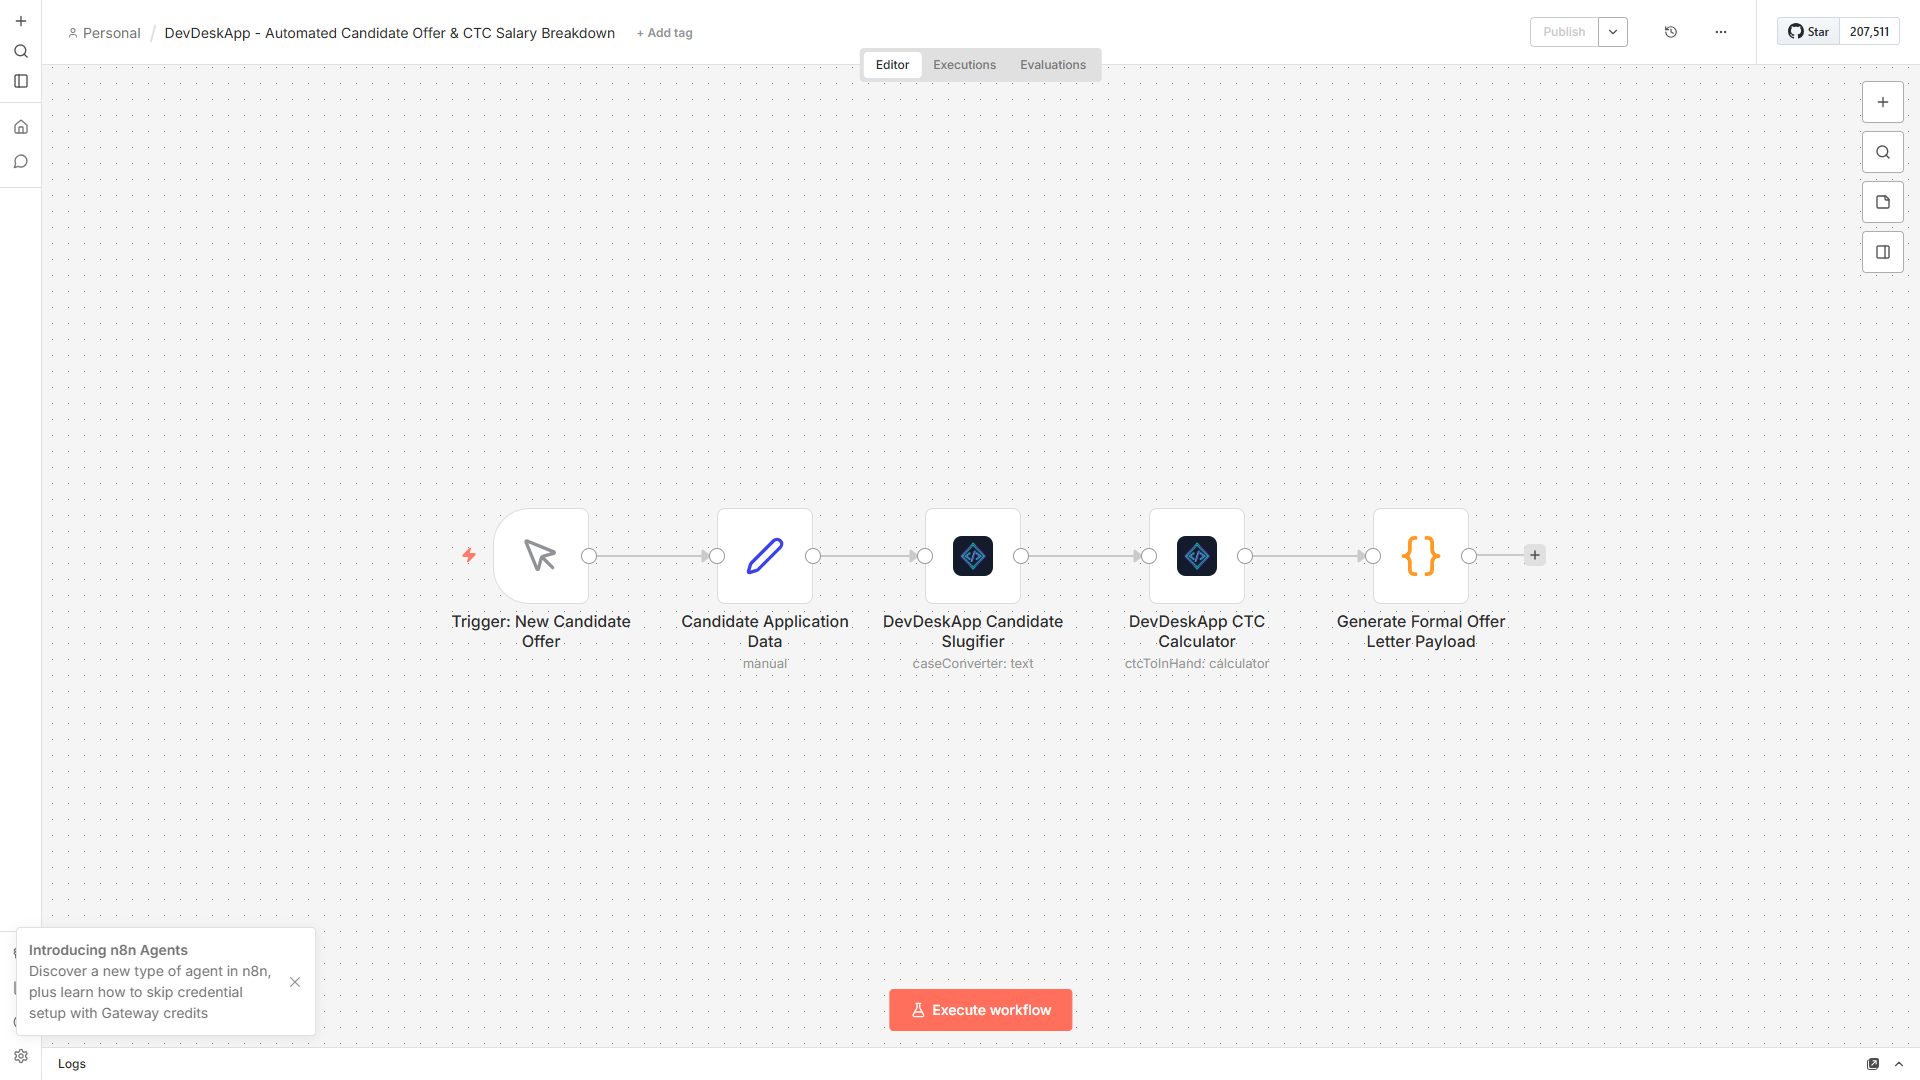Click output connector of Trigger node
Viewport: 1920px width, 1080px height.
589,556
